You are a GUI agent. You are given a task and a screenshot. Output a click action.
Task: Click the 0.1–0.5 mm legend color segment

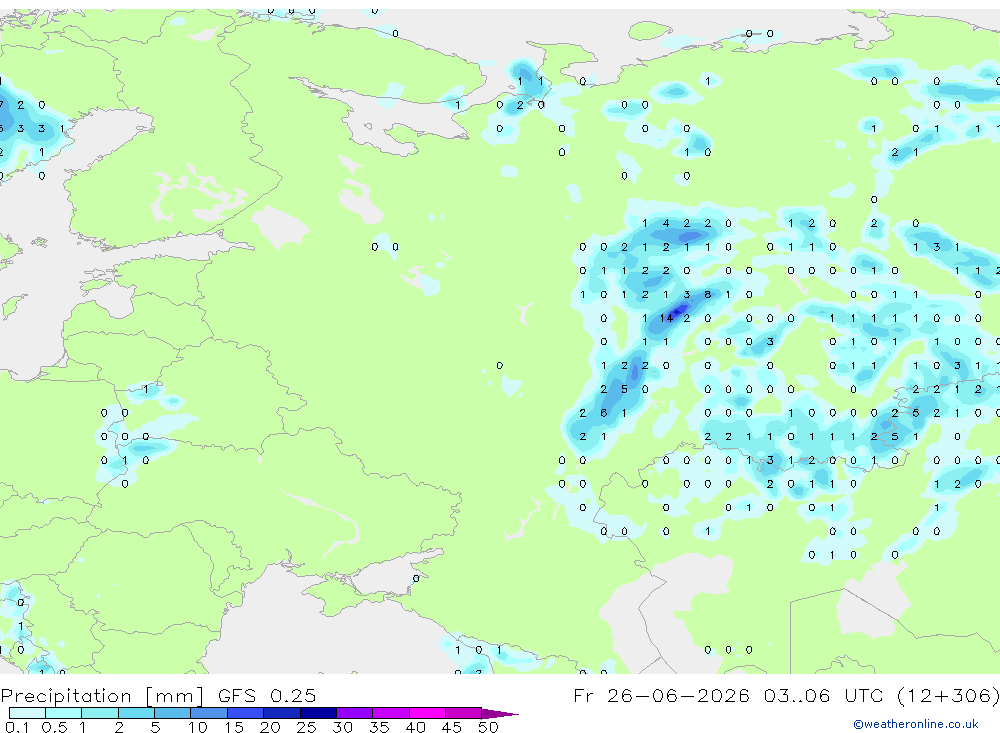(x=27, y=713)
